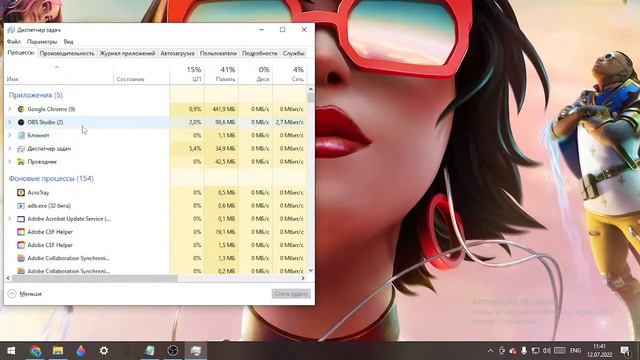640x360 pixels.
Task: Open the droplet app on taskbar
Action: point(81,351)
